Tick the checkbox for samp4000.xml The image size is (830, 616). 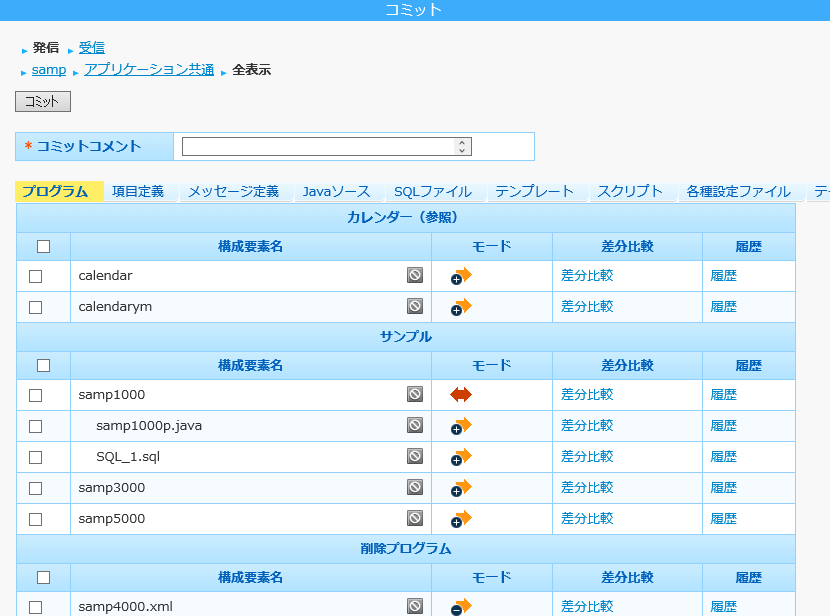pyautogui.click(x=35, y=608)
